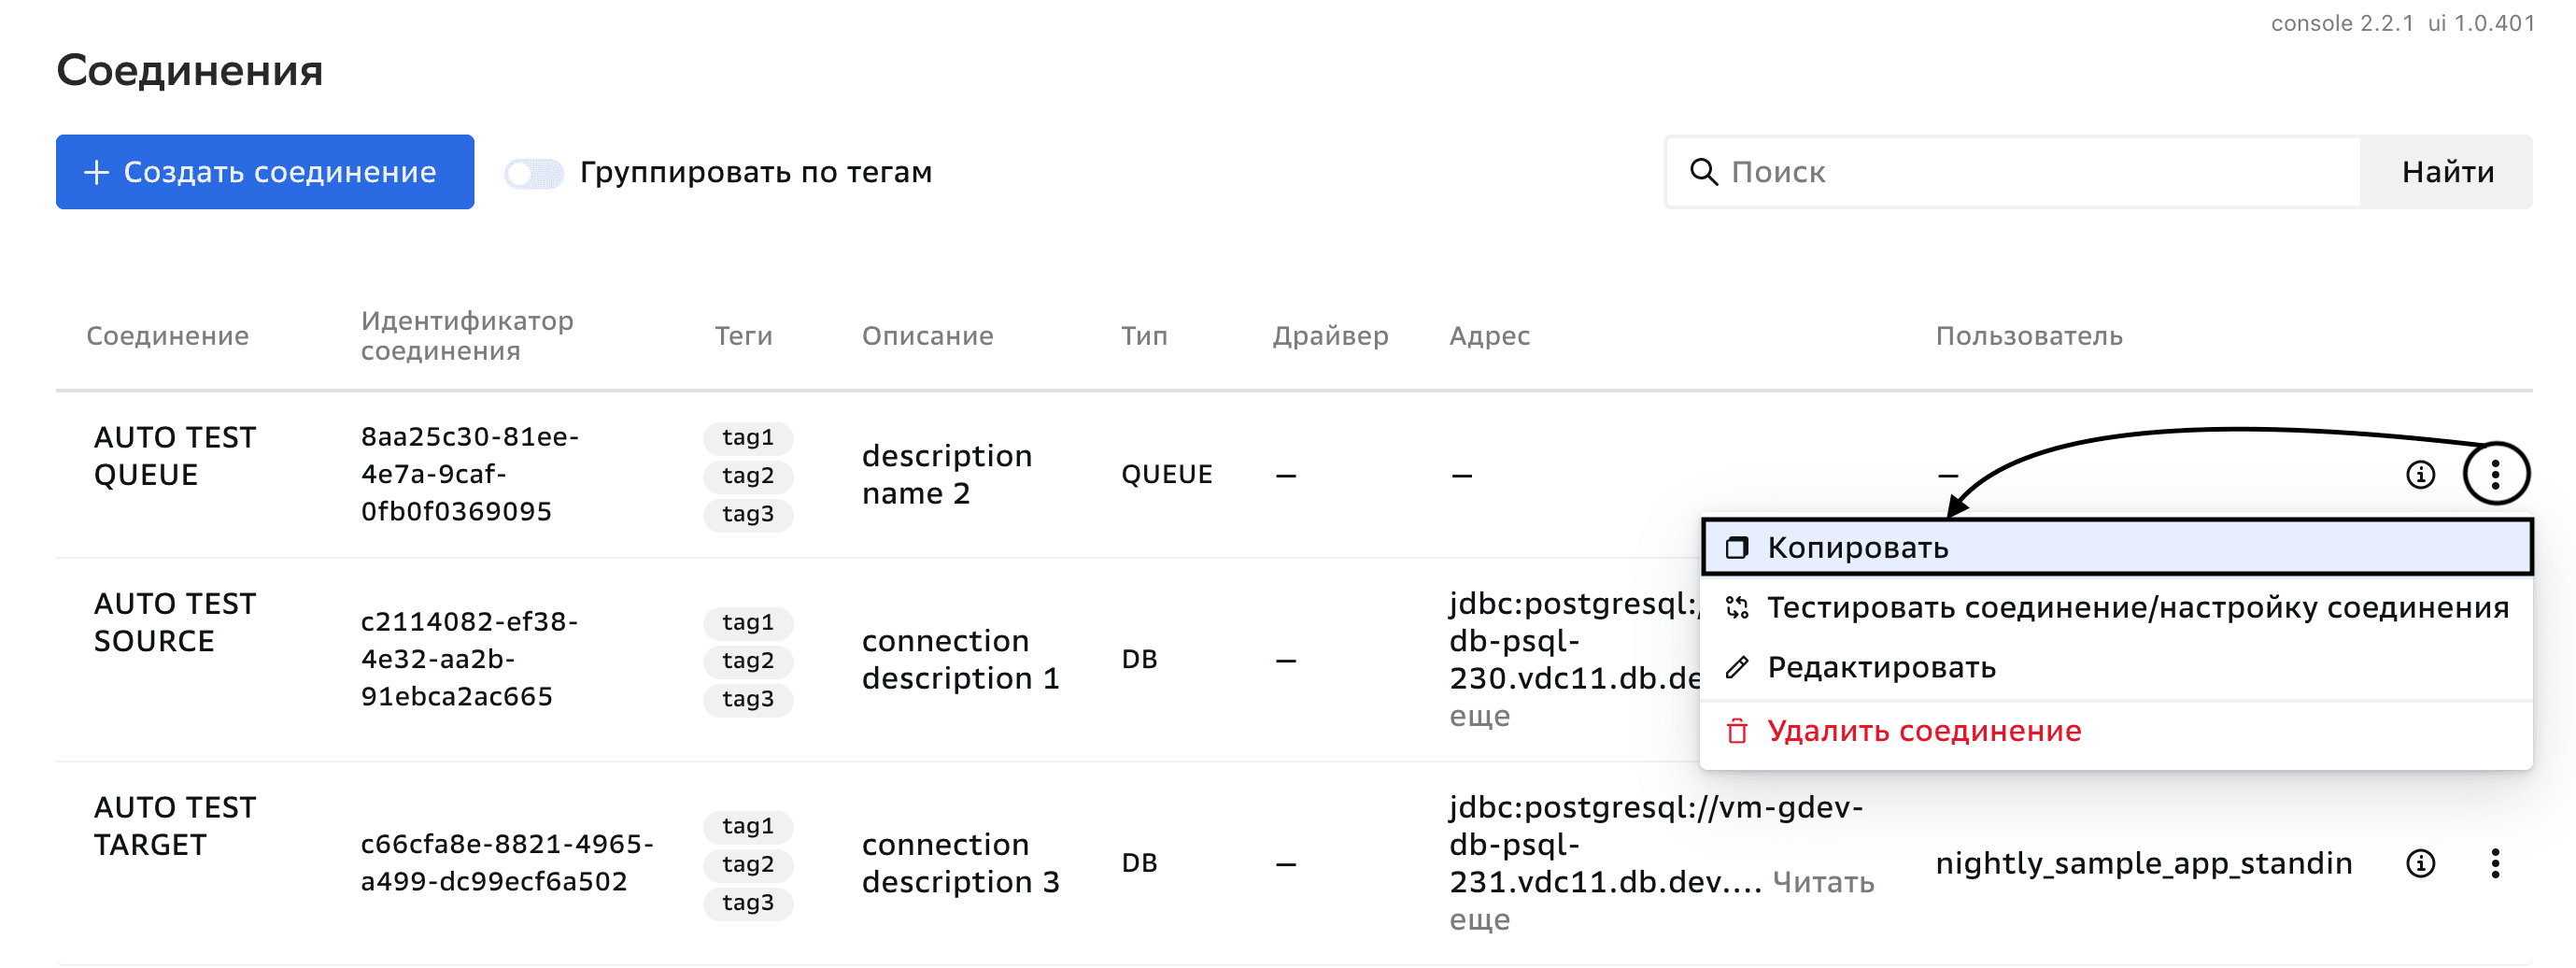Click the red trash icon in menu
Screen dimensions: 2576x968
coord(1737,731)
